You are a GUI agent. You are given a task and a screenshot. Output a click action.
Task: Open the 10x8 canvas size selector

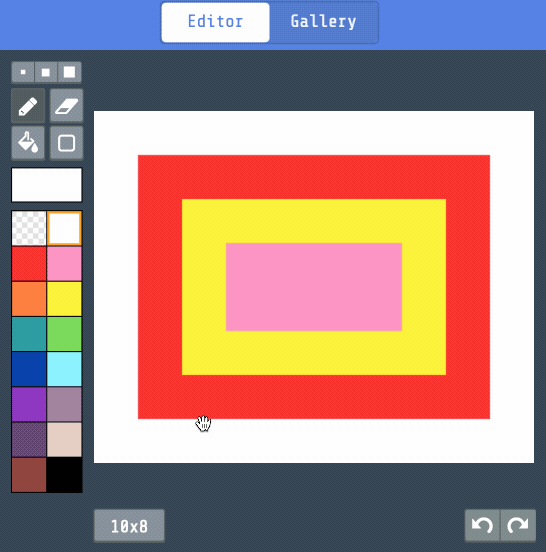[x=129, y=526]
